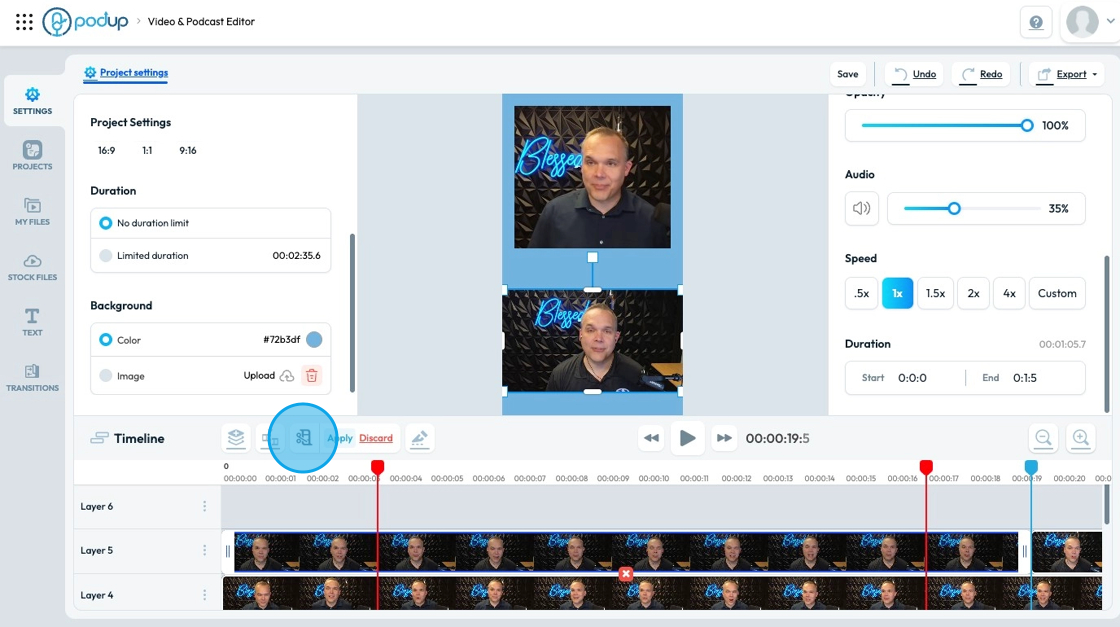Set speed to .5x
Image resolution: width=1120 pixels, height=627 pixels.
click(861, 294)
